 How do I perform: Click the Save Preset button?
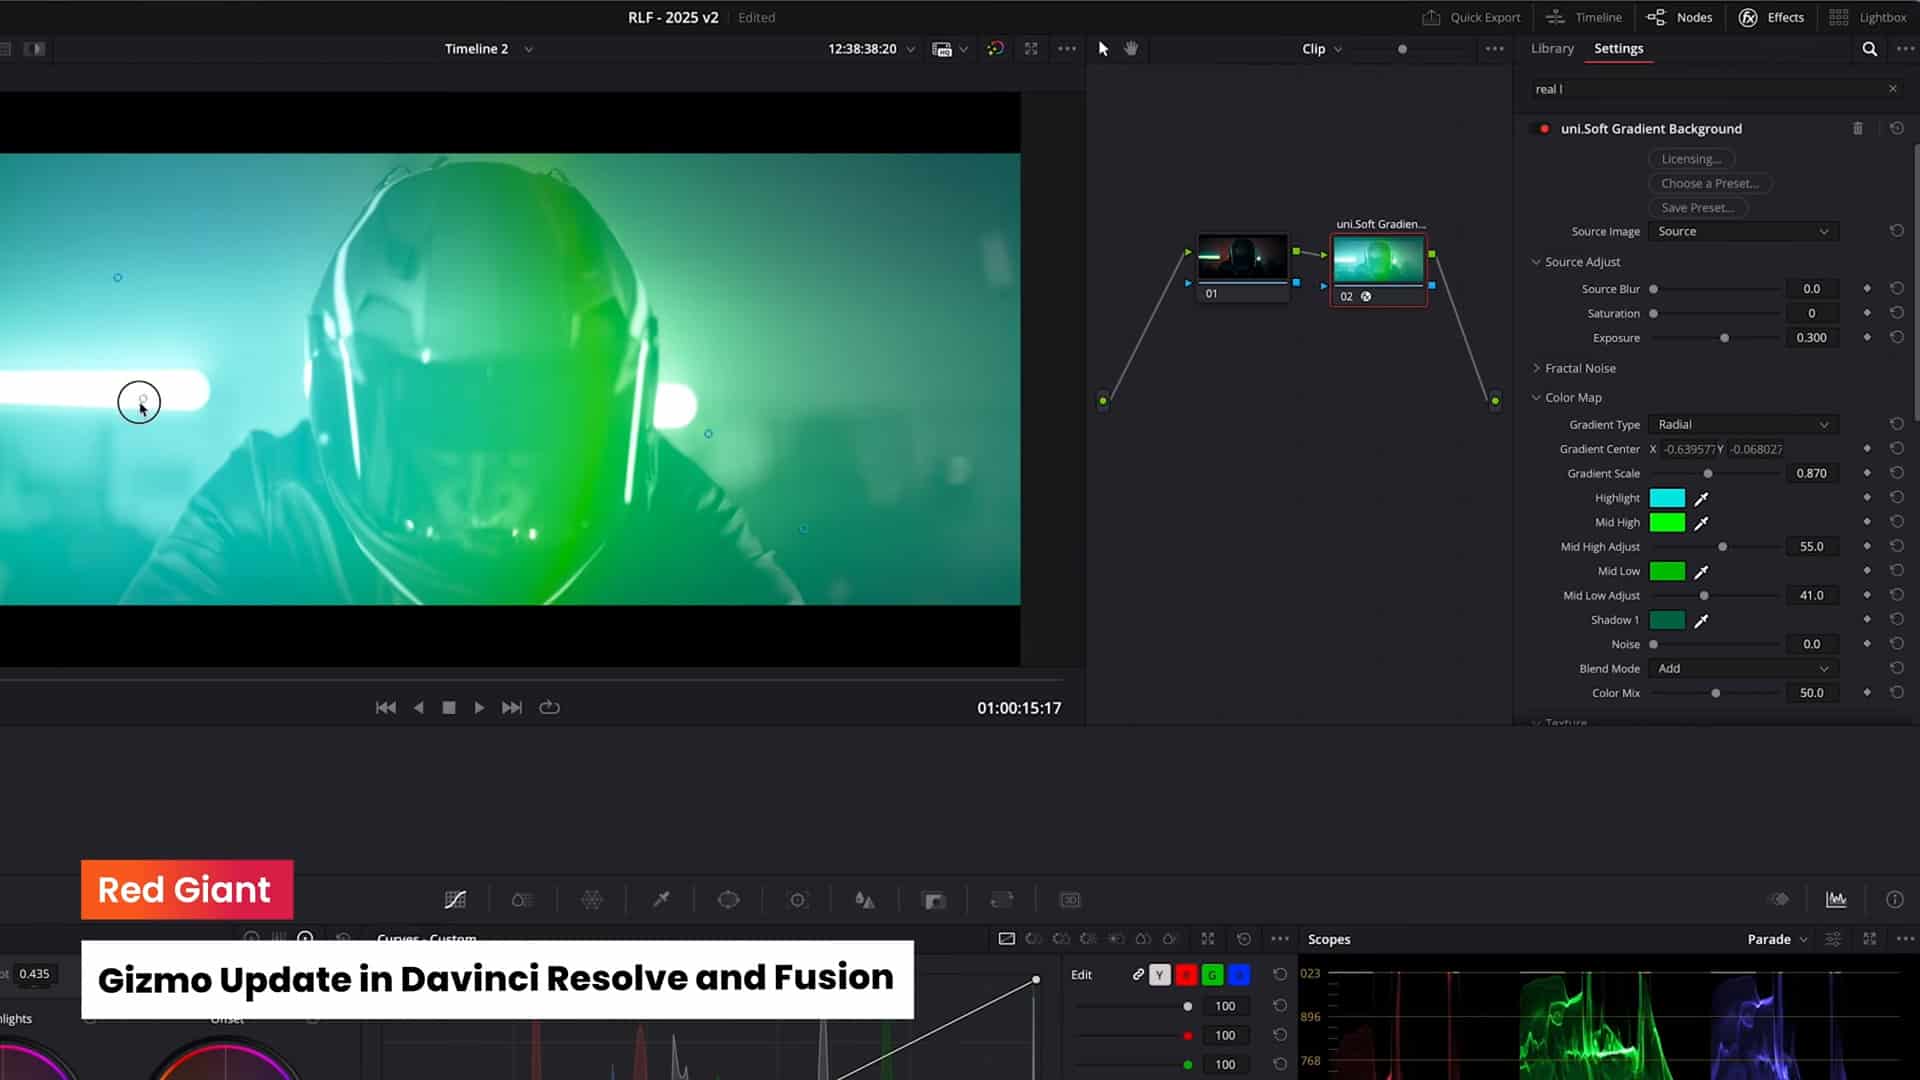[x=1697, y=208]
